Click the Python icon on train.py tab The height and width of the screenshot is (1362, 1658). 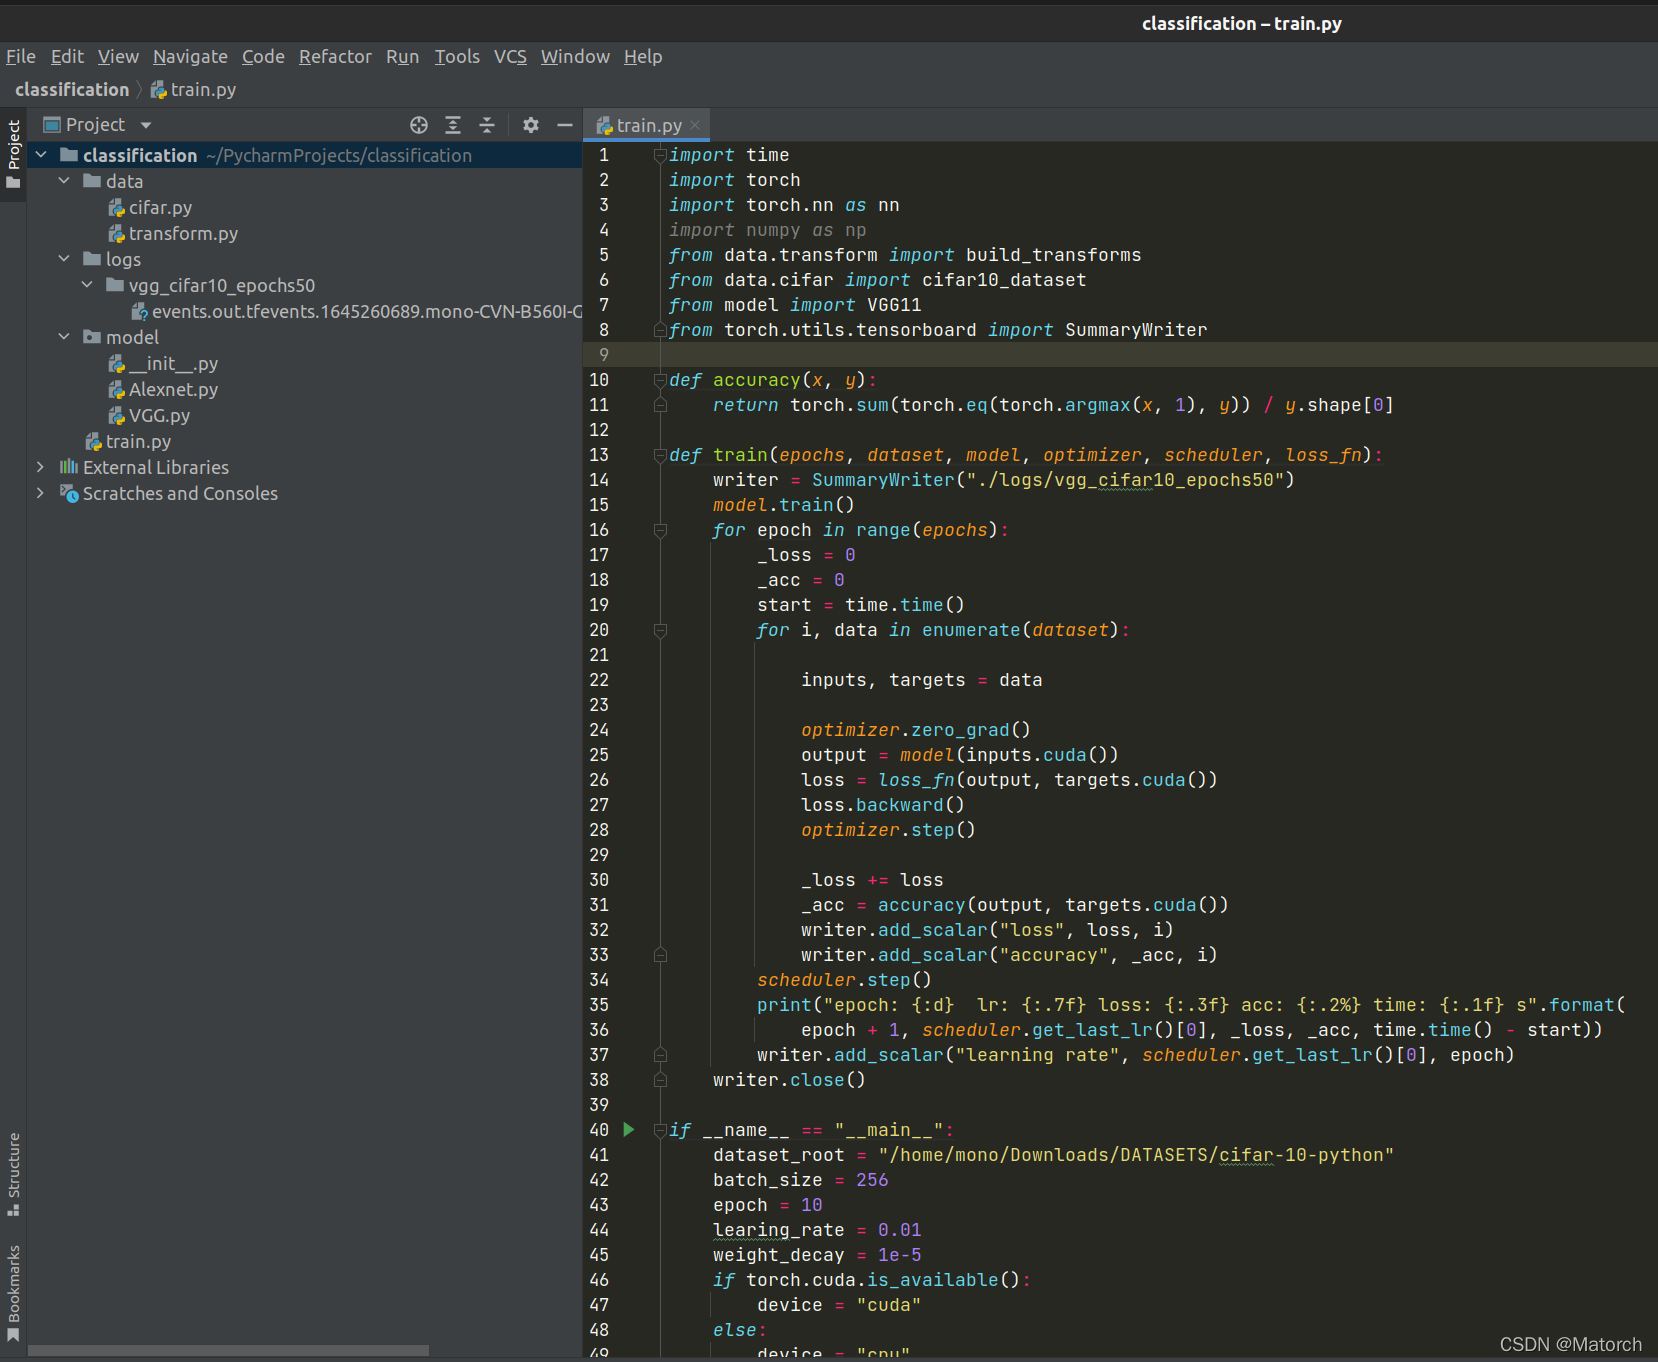(x=604, y=125)
